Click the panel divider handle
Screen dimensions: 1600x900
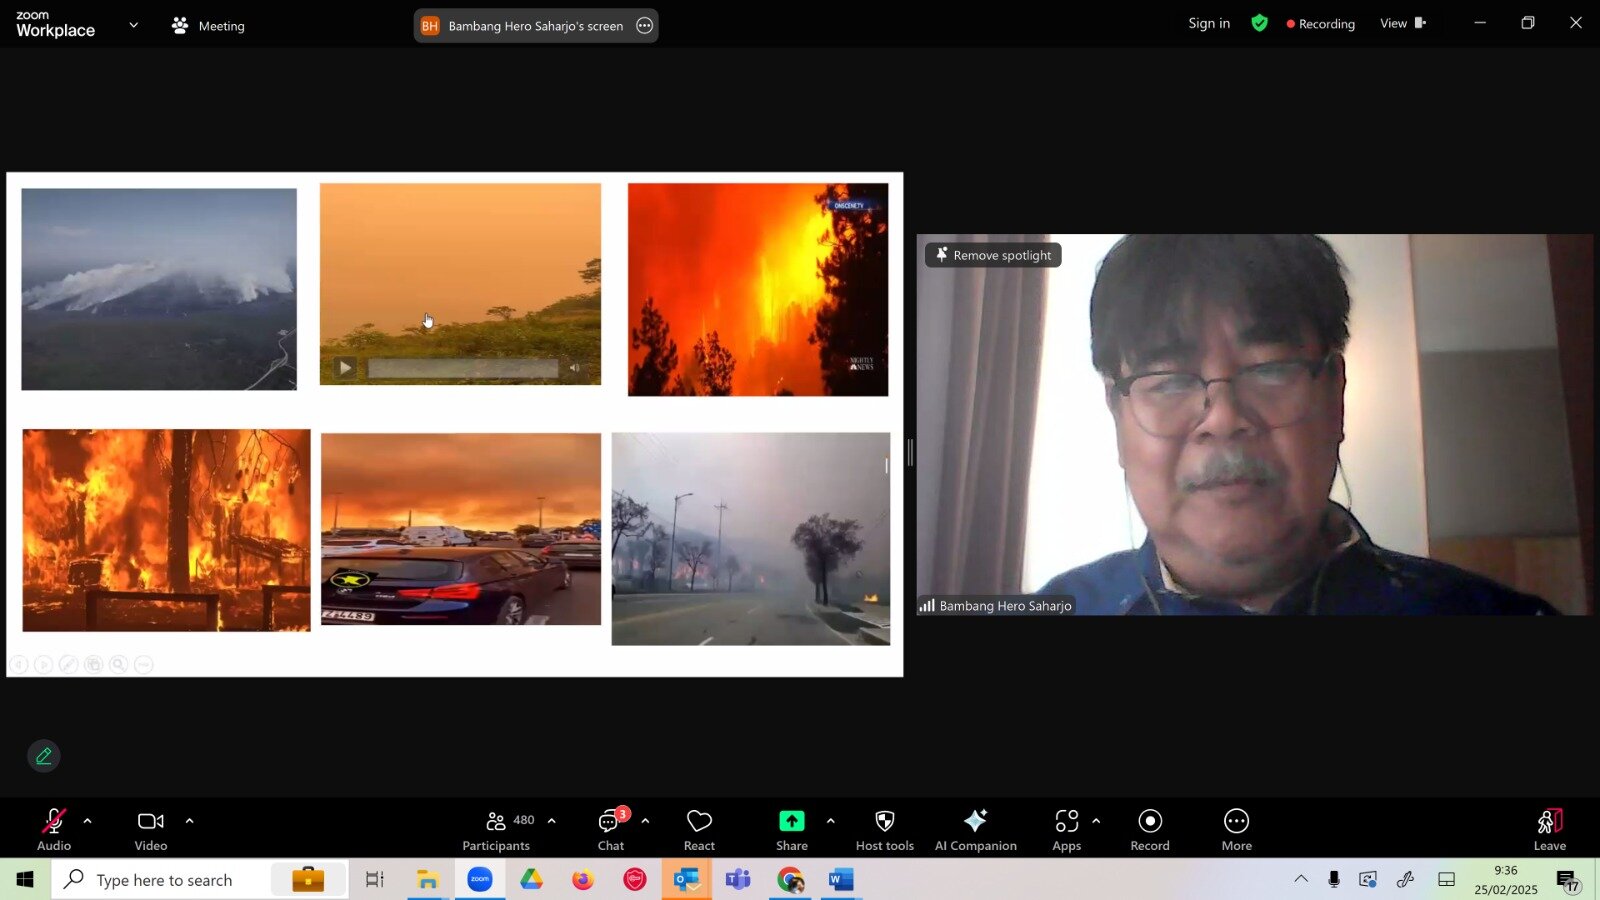point(910,453)
